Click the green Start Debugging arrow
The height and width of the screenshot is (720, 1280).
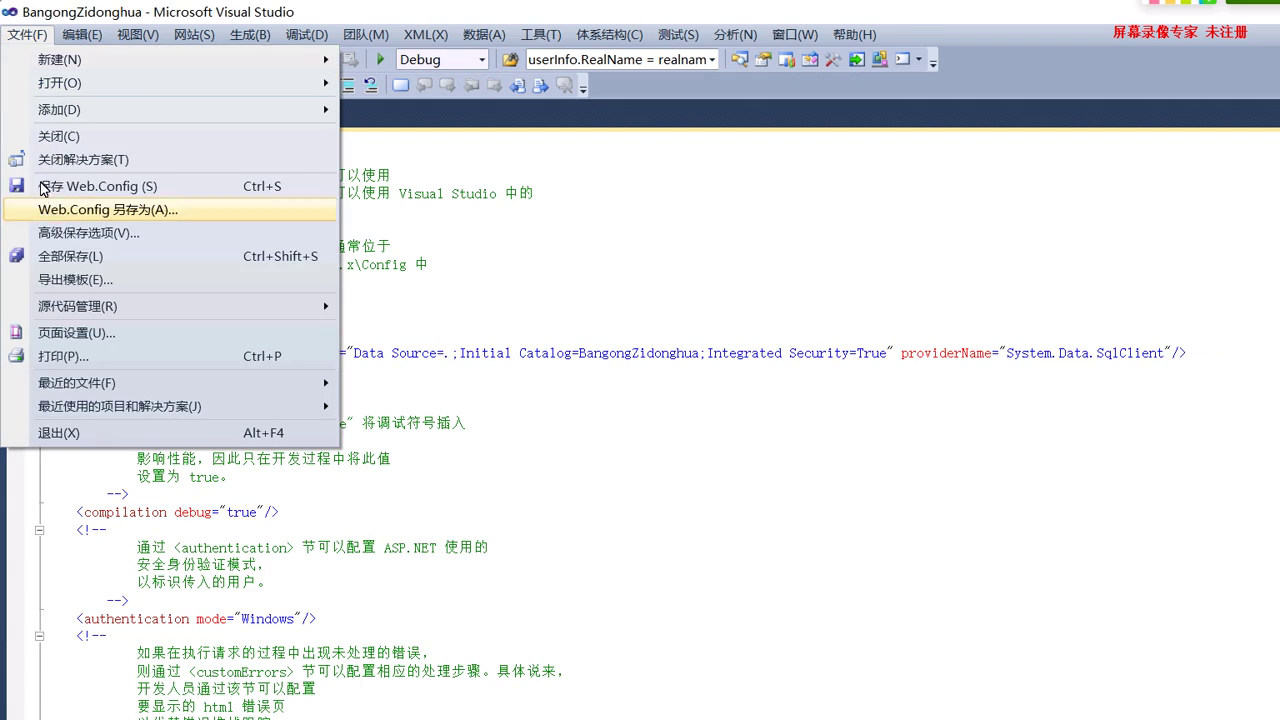point(380,59)
